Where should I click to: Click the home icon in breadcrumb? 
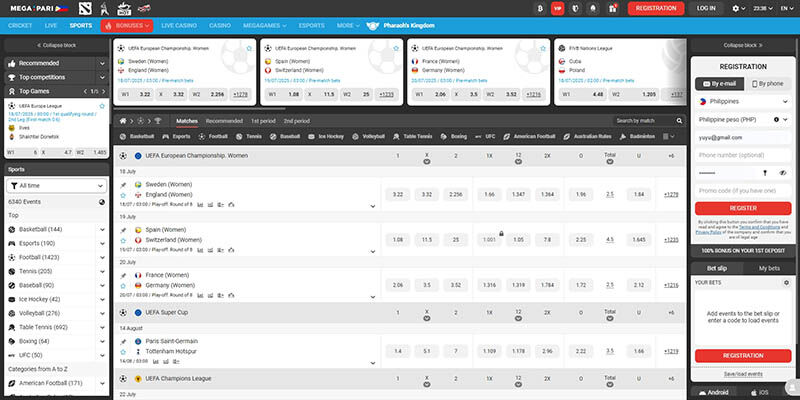123,121
